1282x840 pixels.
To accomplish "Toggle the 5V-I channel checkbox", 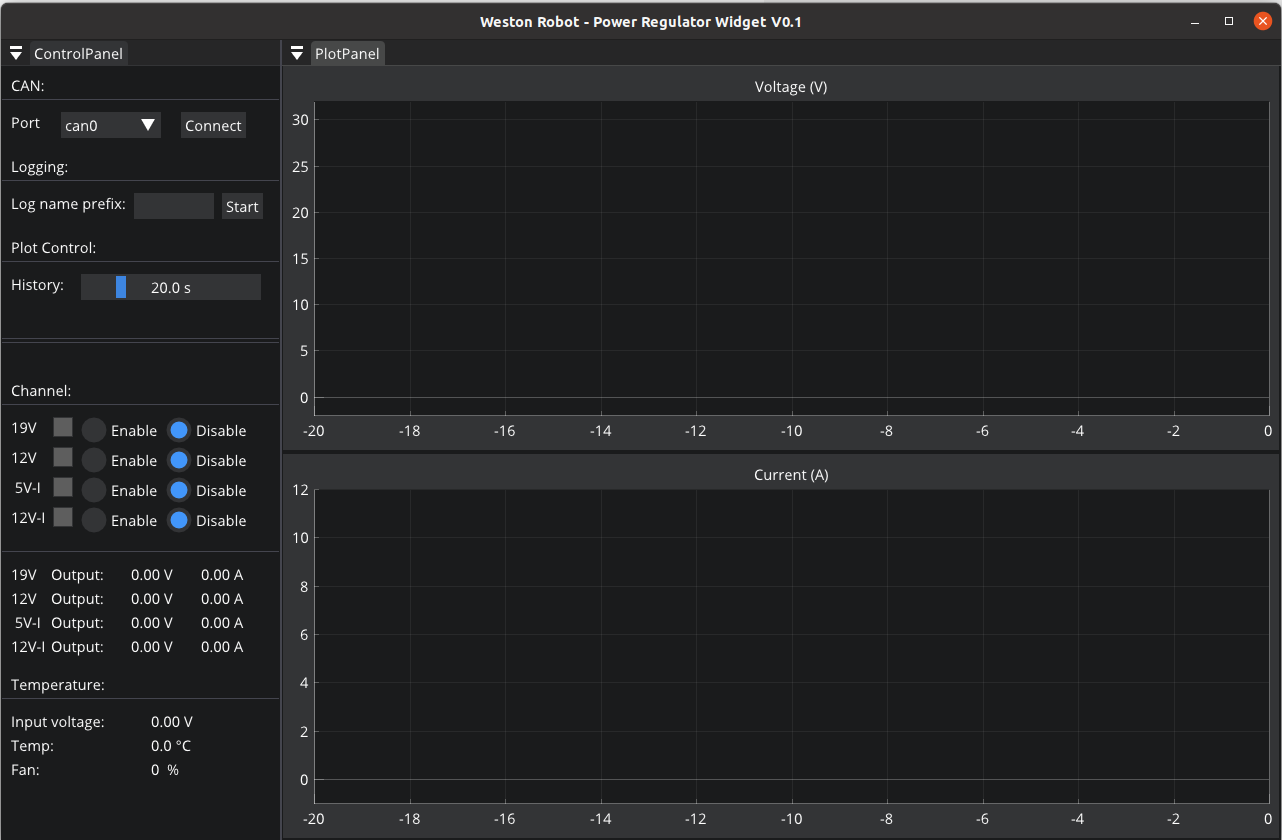I will [x=63, y=487].
